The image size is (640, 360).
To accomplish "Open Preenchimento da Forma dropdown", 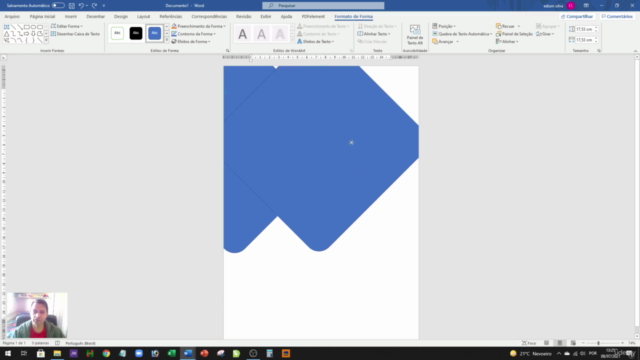I will [x=198, y=26].
